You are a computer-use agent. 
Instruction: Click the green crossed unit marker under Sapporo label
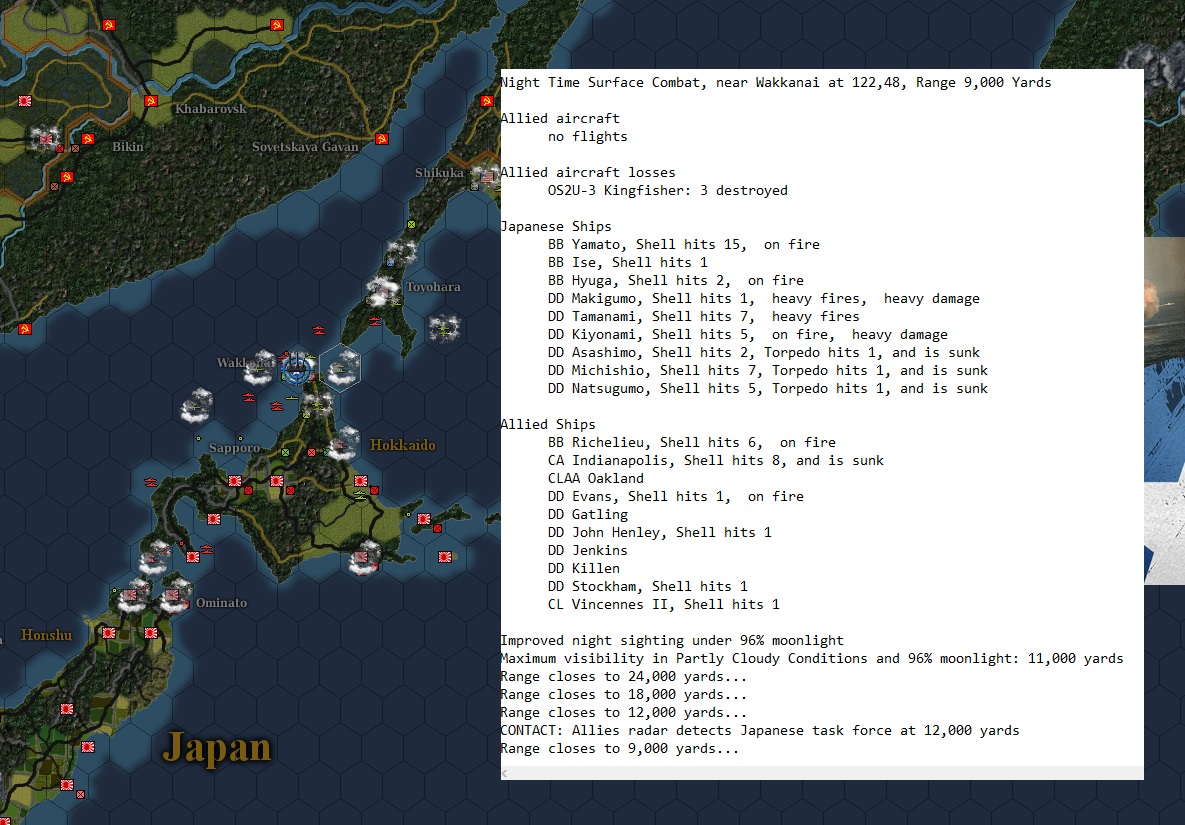tap(286, 453)
